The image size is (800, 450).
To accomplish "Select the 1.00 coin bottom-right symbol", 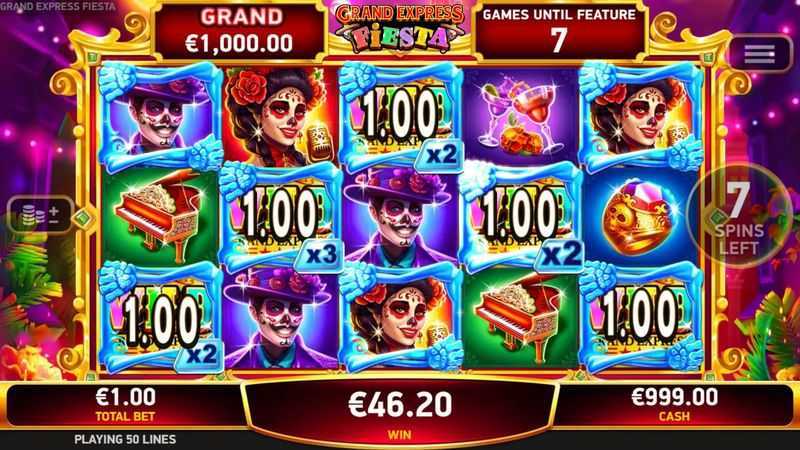I will 641,318.
